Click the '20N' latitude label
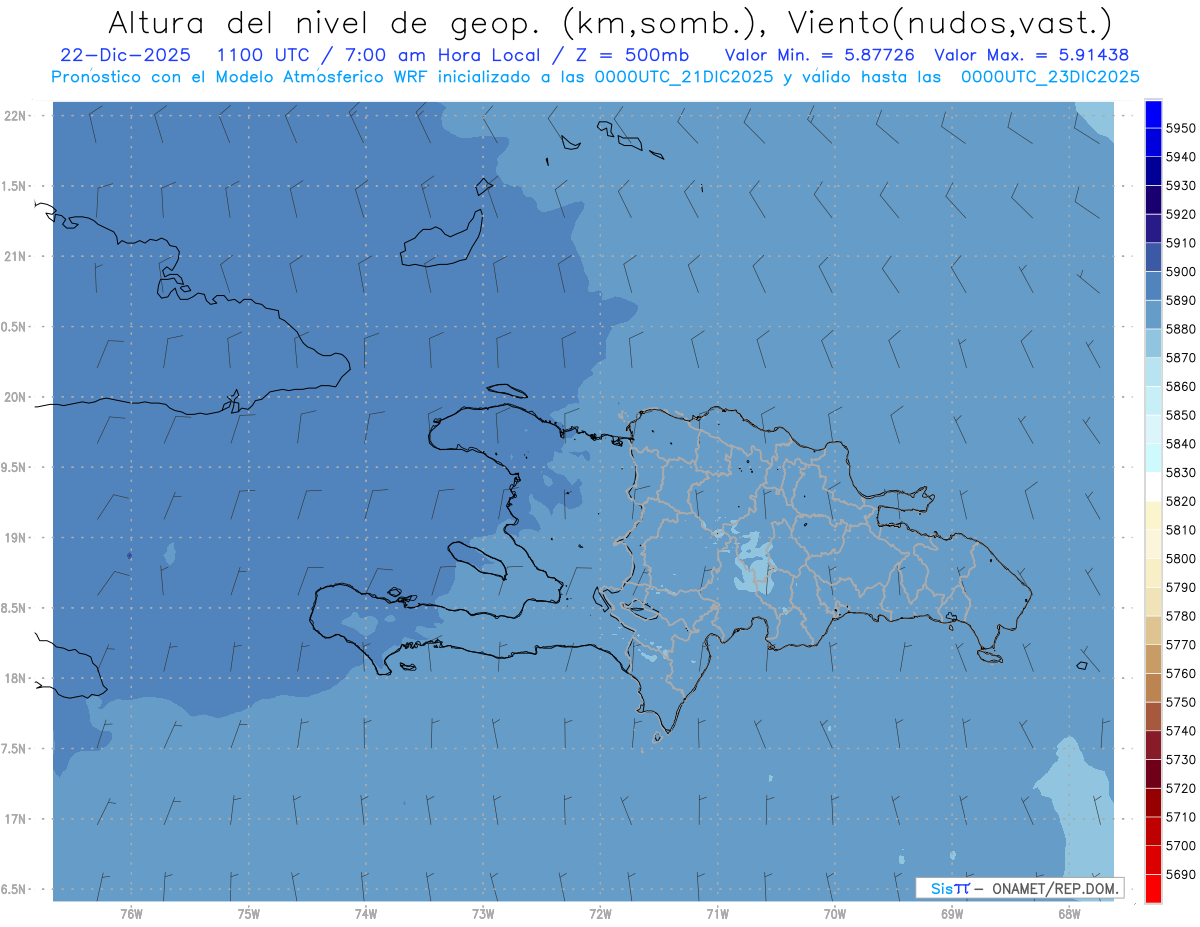 (16, 397)
